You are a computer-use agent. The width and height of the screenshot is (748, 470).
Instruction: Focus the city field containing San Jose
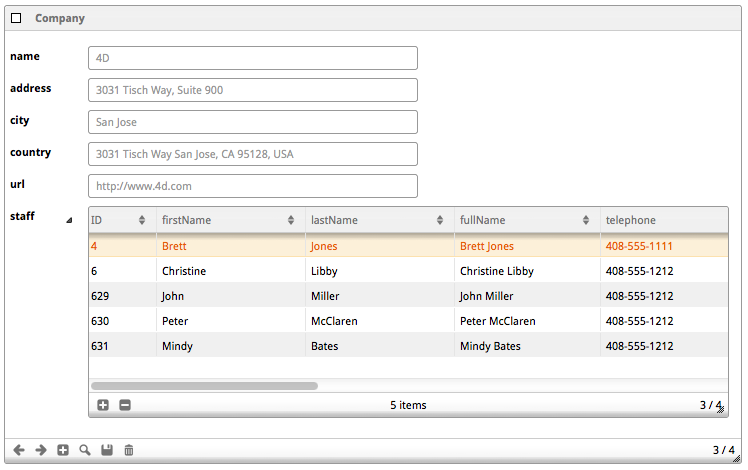[x=252, y=122]
